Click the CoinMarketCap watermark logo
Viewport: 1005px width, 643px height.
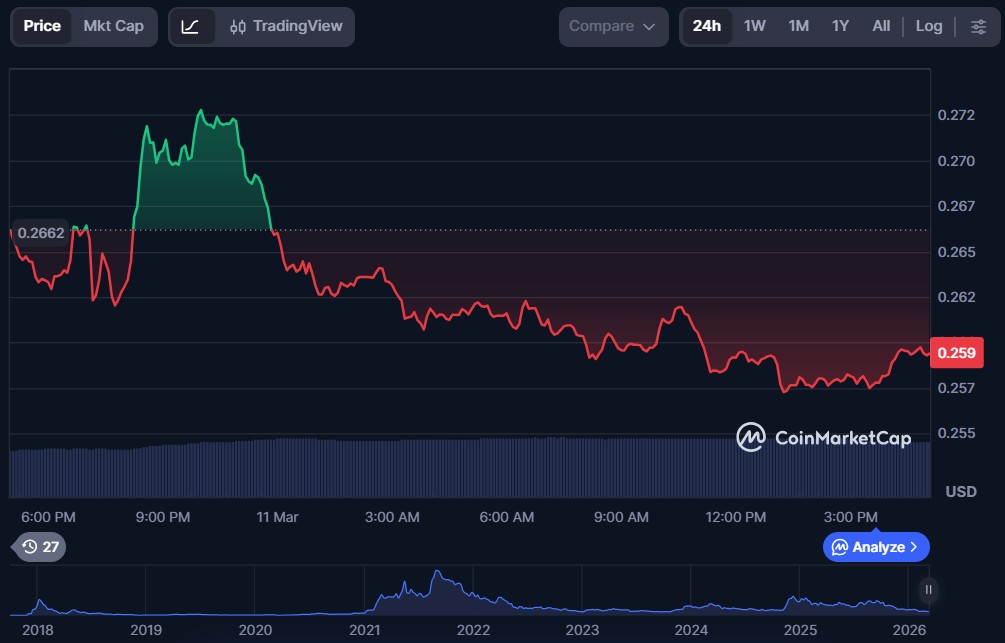click(823, 438)
